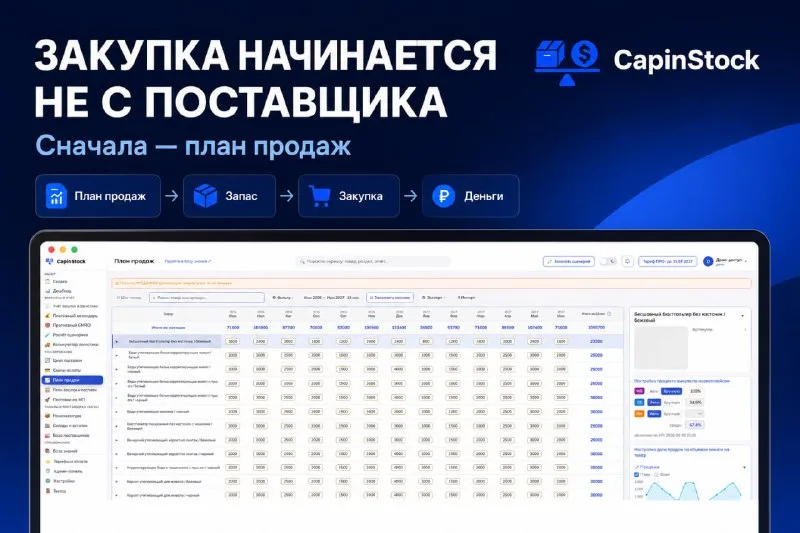The height and width of the screenshot is (533, 800).
Task: Click the Заполнить массово button
Action: point(390,297)
